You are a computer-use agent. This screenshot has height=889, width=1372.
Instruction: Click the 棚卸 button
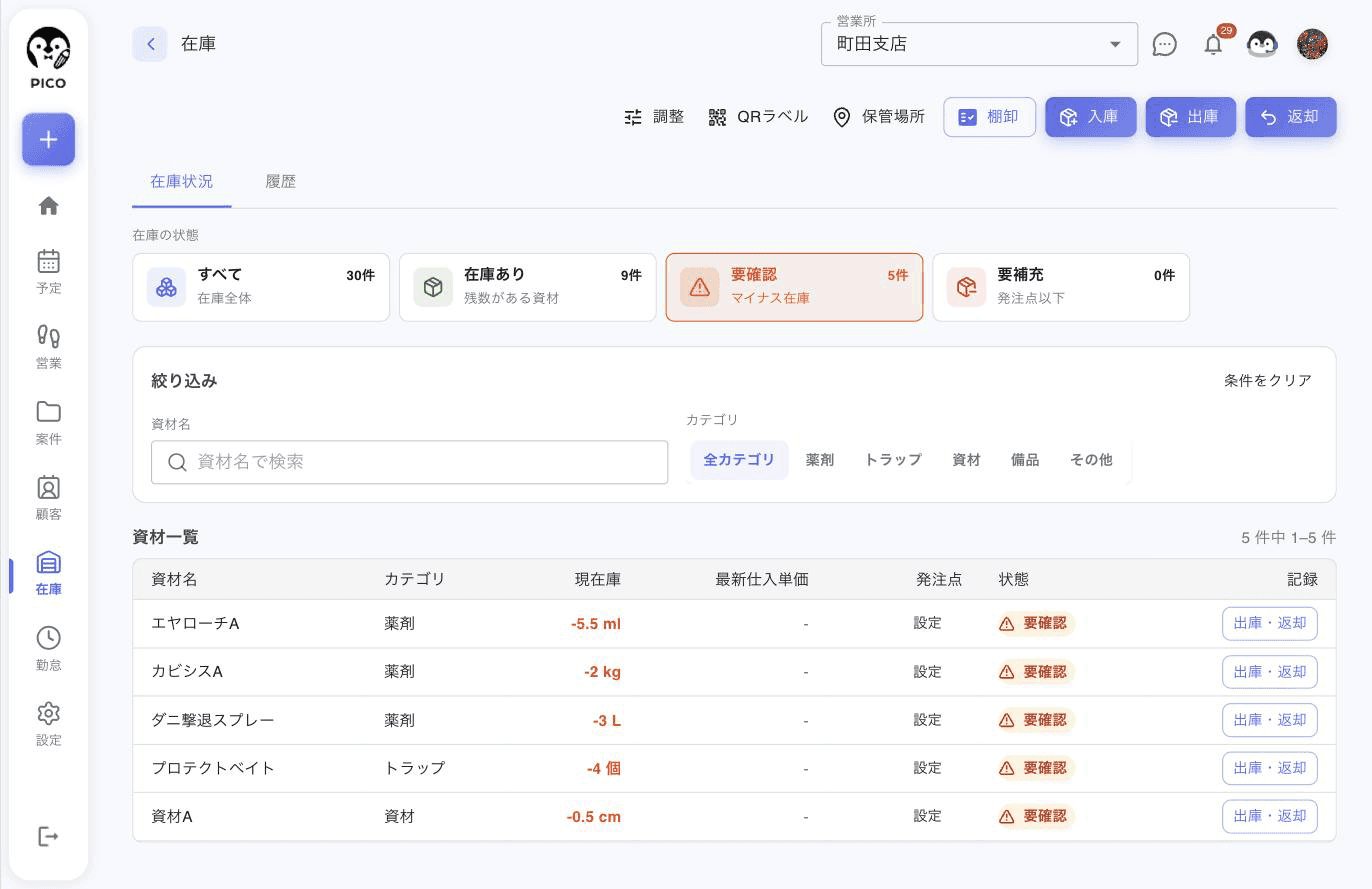point(989,117)
